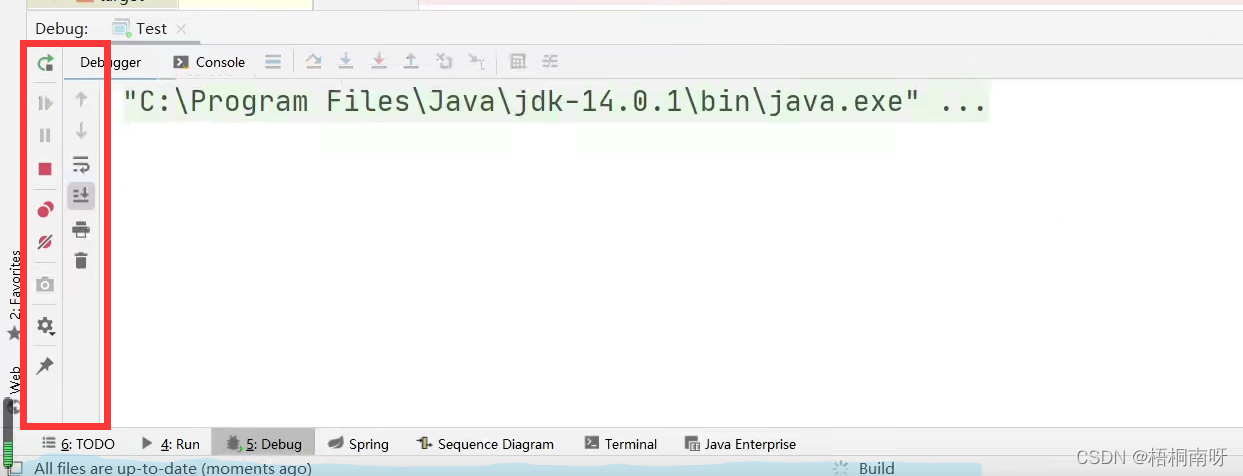Screen dimensions: 1243x476
Task: Toggle scroll to end of console
Action: pyautogui.click(x=81, y=195)
